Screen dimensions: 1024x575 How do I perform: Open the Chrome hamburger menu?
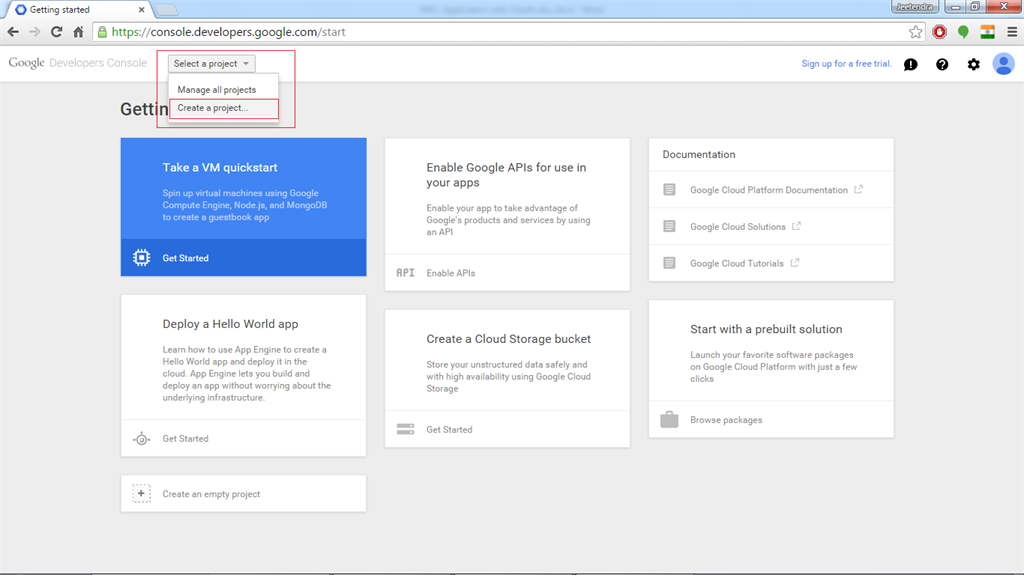tap(1012, 31)
